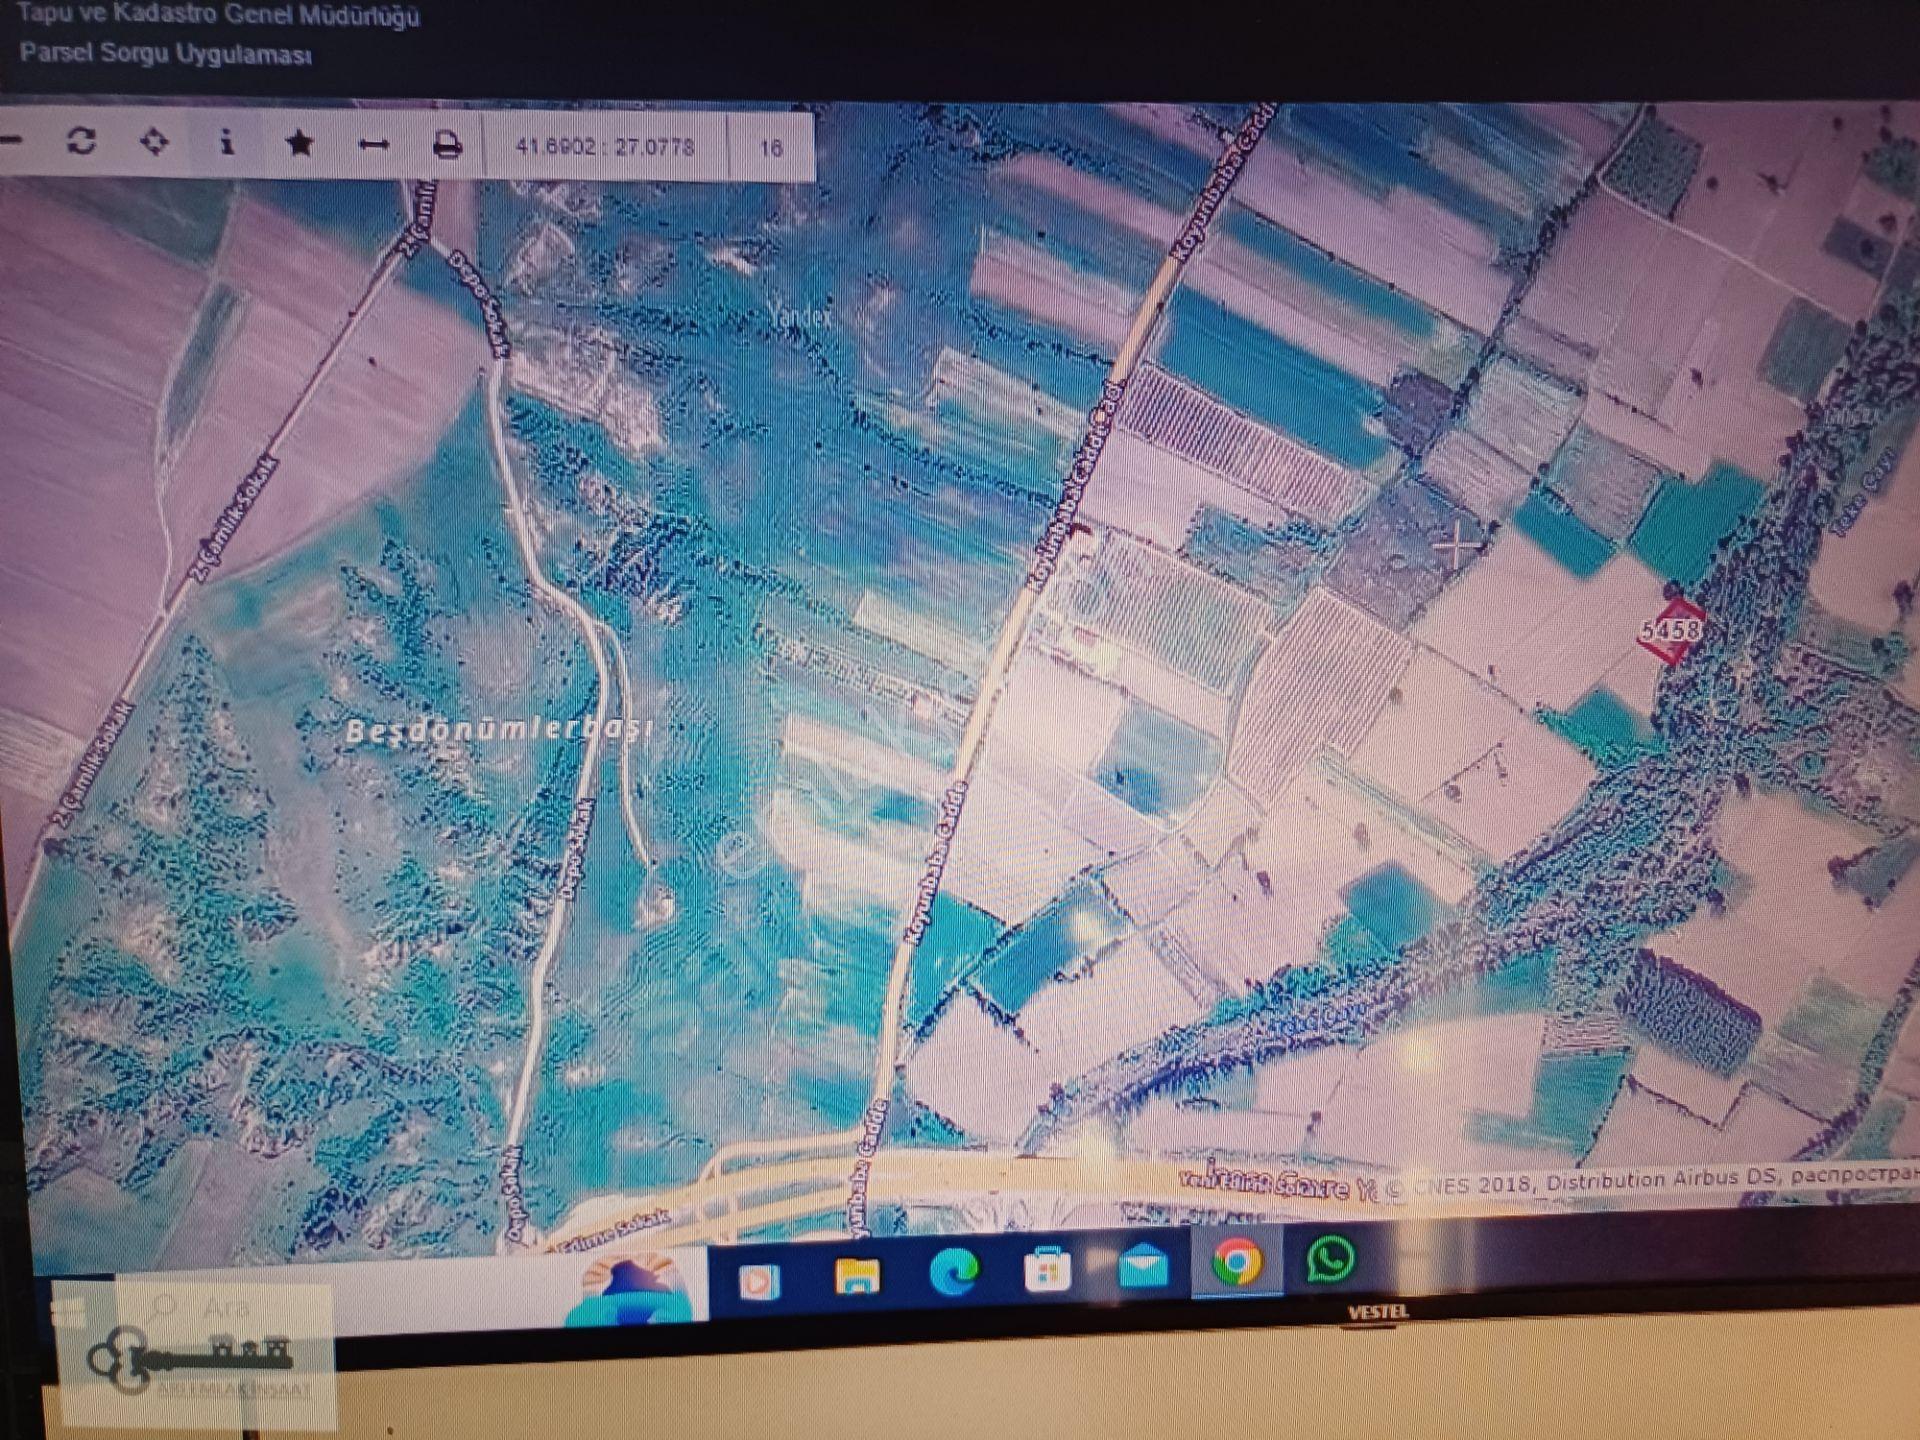Click the Yandex label on the map
The height and width of the screenshot is (1440, 1920).
pyautogui.click(x=800, y=316)
